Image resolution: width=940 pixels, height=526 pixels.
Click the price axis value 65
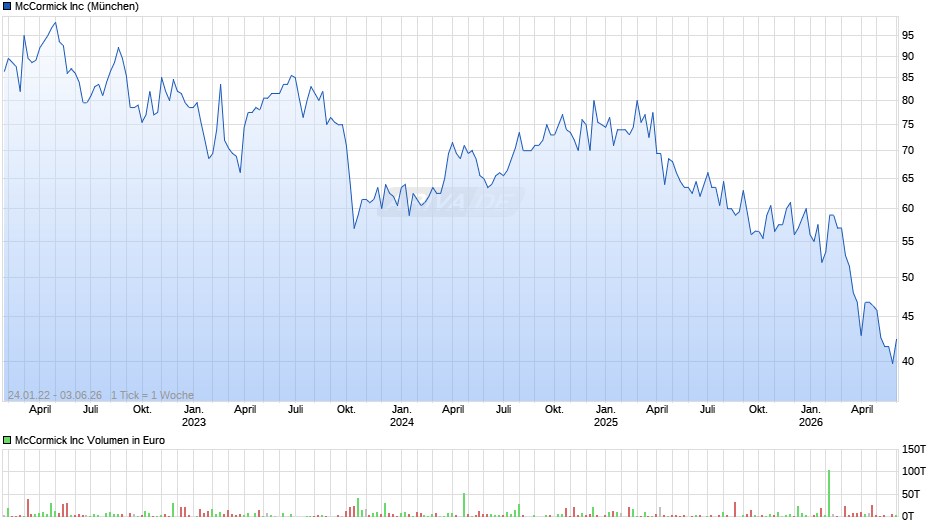coord(908,178)
